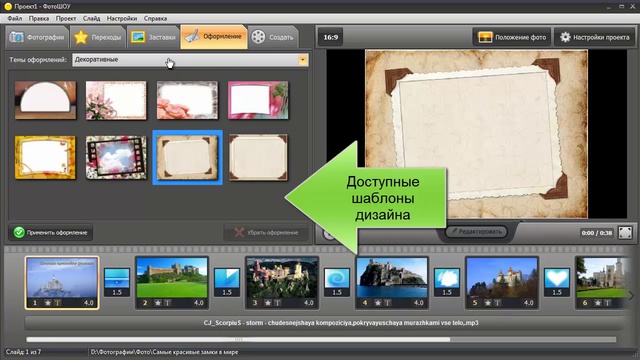
Task: Click the Применить оформление button
Action: 51,232
